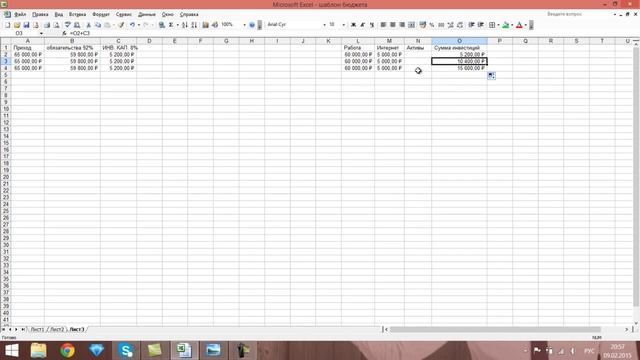The height and width of the screenshot is (360, 640).
Task: Apply percent style format
Action: tap(432, 25)
